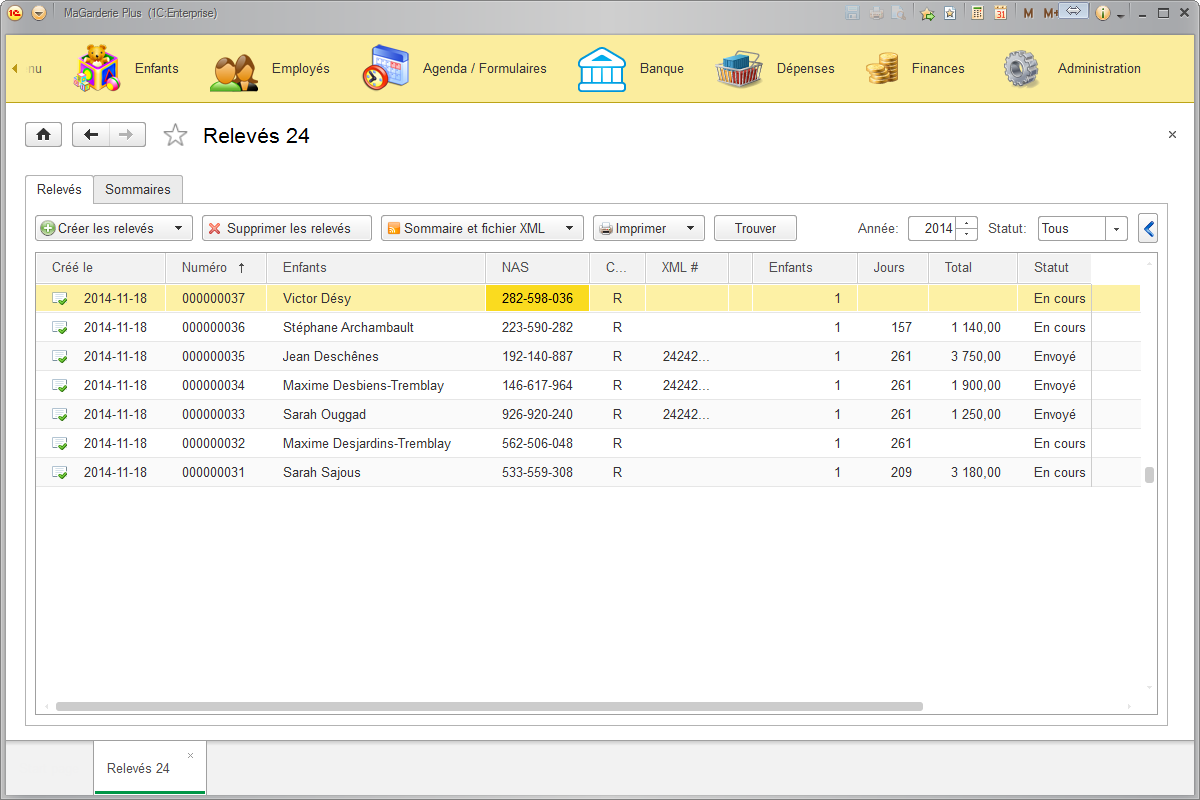Open the calculator from the title bar
The image size is (1200, 800).
(x=977, y=12)
